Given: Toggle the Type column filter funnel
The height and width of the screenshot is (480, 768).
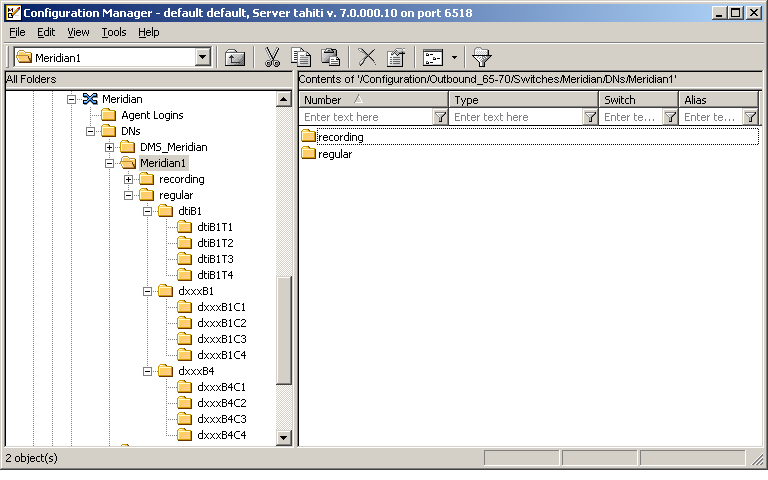Looking at the screenshot, I should (590, 117).
